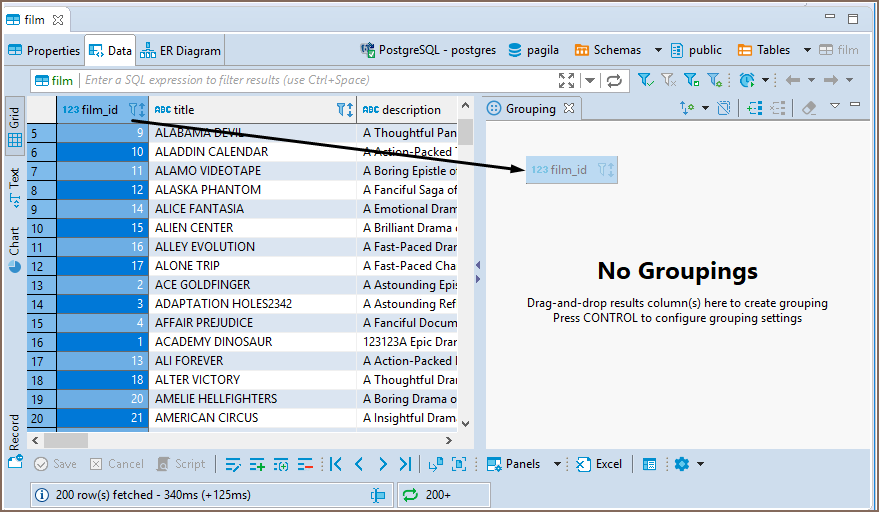Open the filter history dropdown arrow
The width and height of the screenshot is (879, 512).
point(590,80)
